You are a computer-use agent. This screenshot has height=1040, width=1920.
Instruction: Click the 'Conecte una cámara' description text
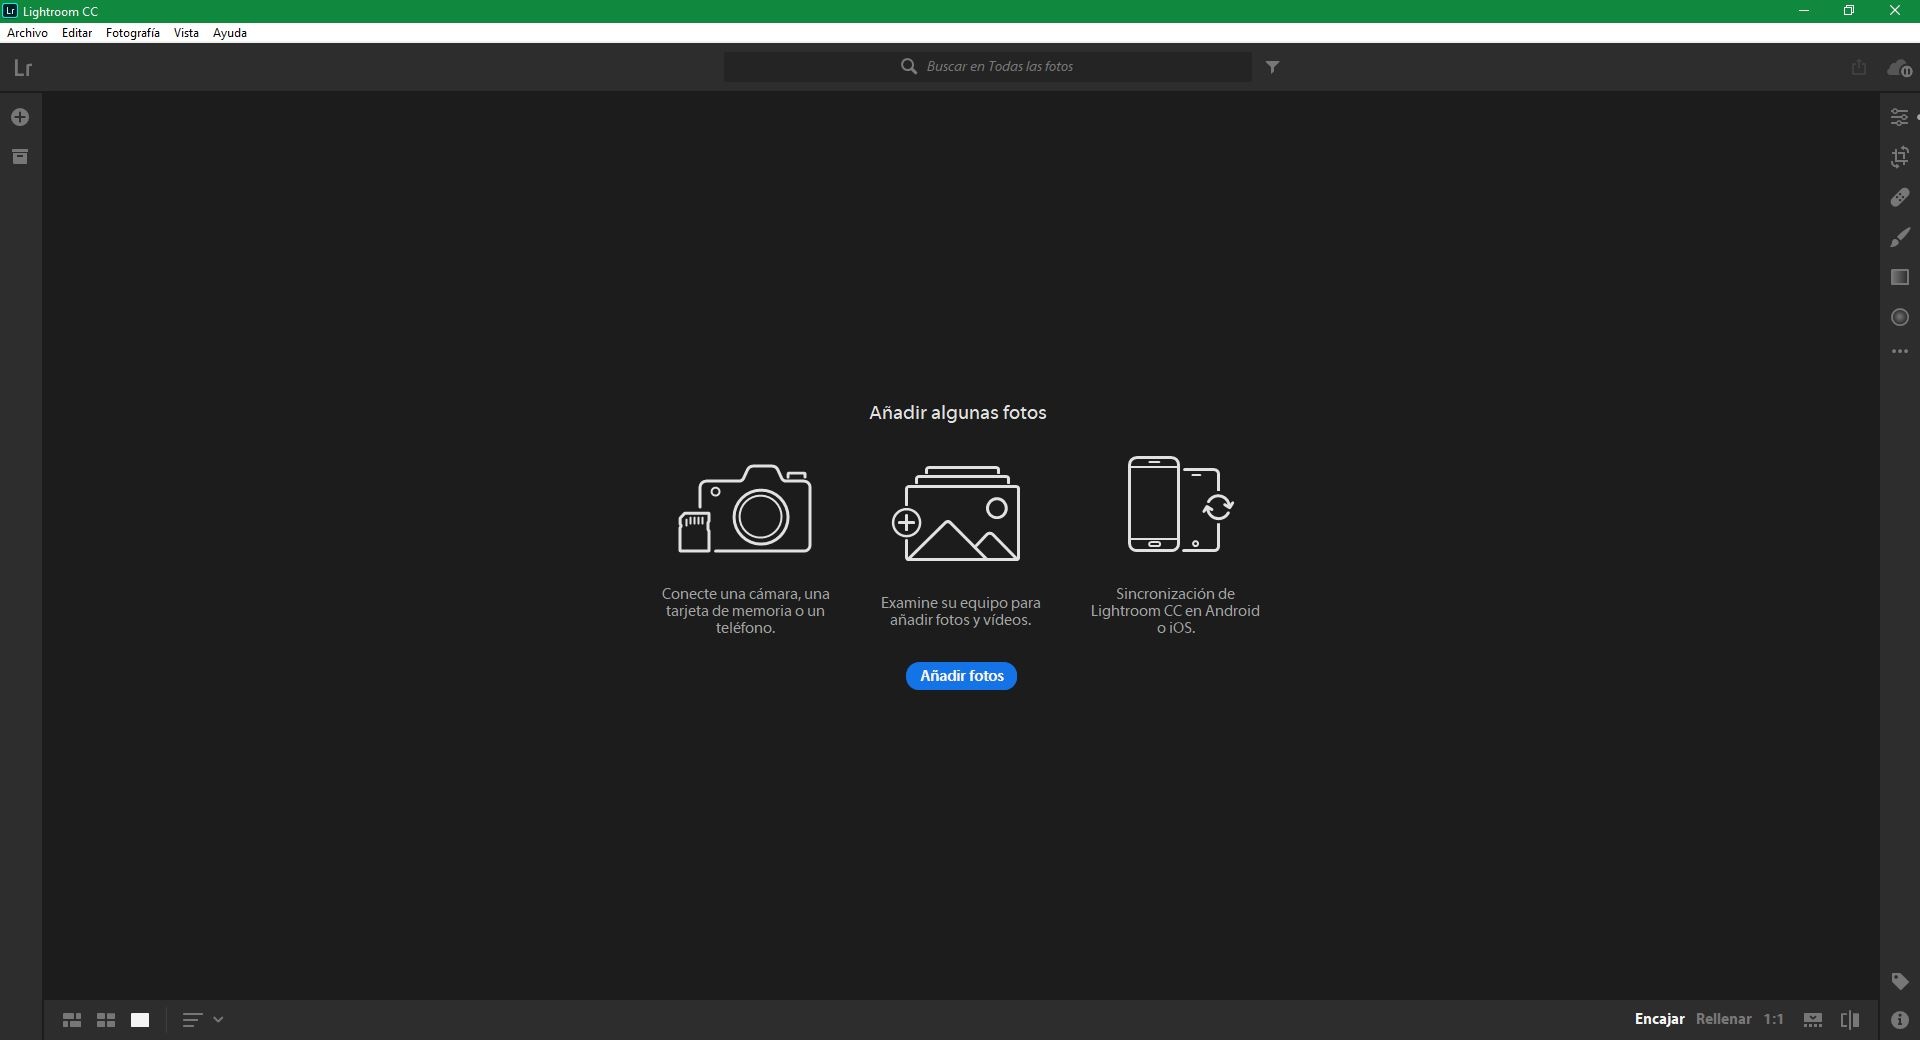pyautogui.click(x=746, y=611)
